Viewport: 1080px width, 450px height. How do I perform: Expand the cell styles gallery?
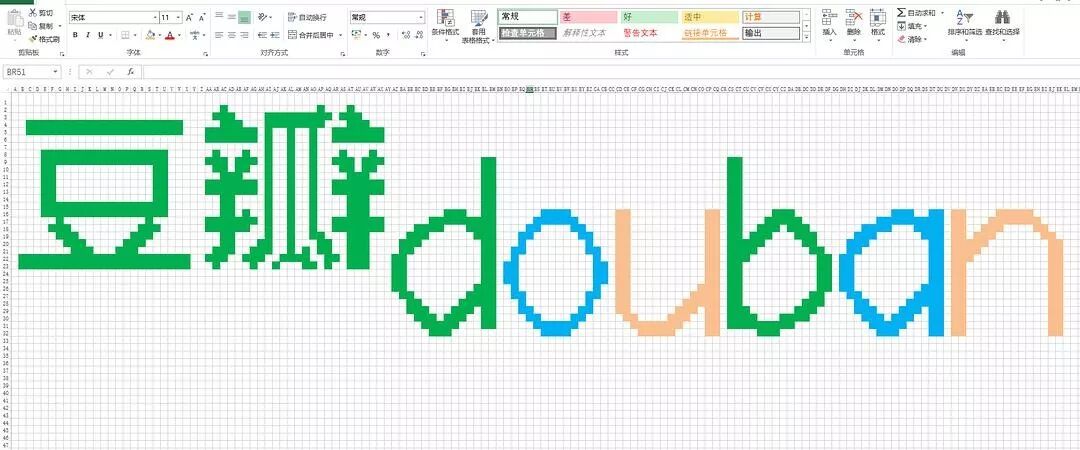tap(807, 37)
